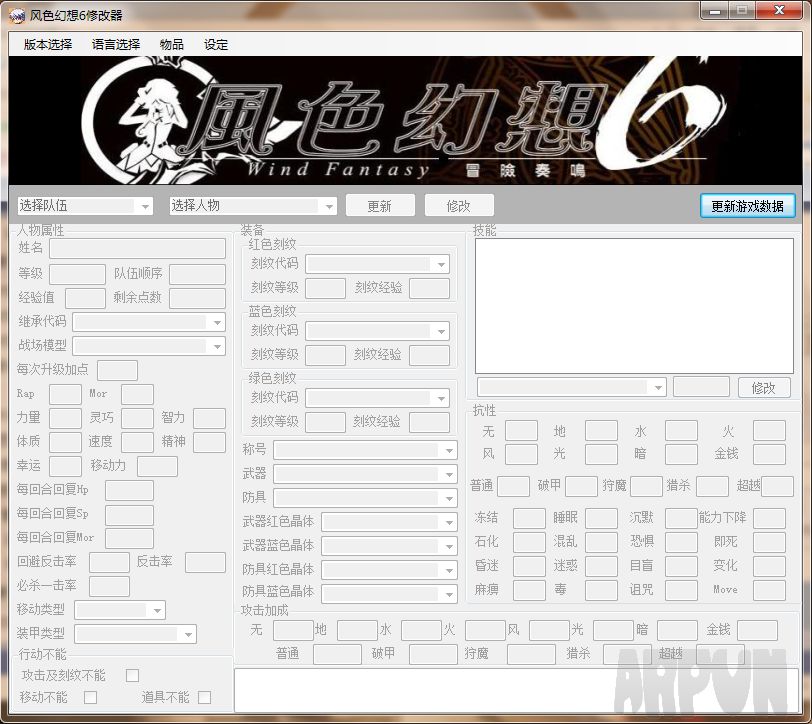Click the 更新 button
The height and width of the screenshot is (724, 812).
(x=380, y=206)
